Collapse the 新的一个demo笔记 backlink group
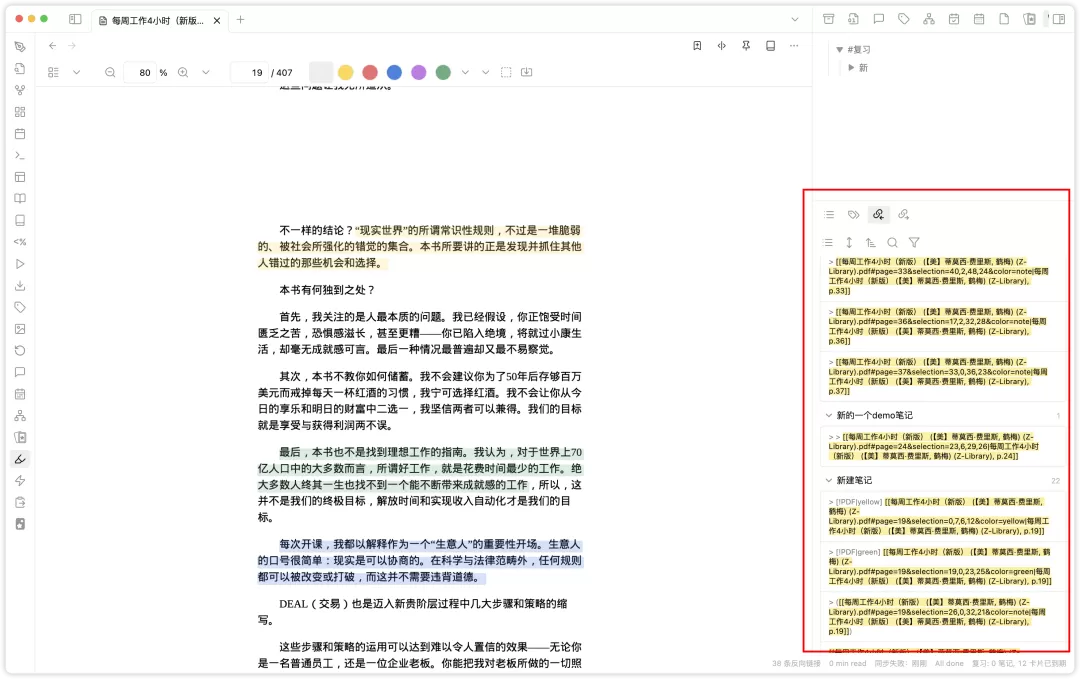The image size is (1080, 679). [829, 415]
